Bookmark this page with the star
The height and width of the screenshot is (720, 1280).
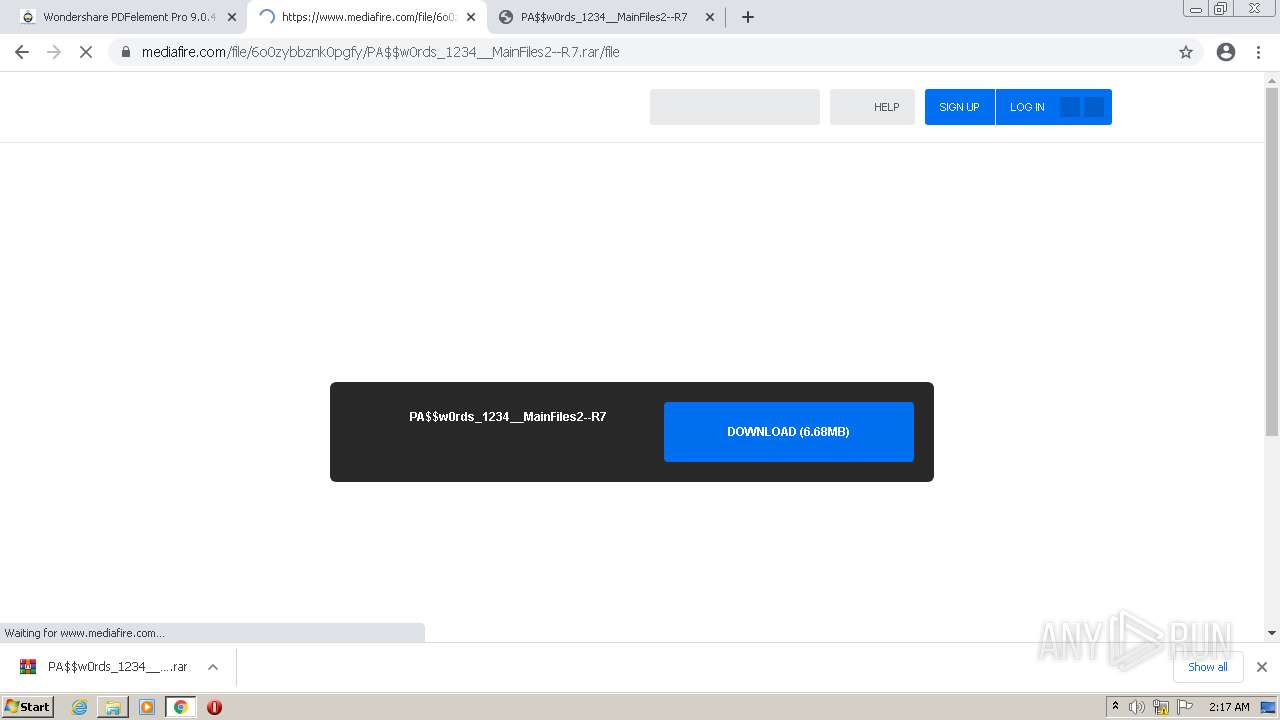tap(1186, 52)
